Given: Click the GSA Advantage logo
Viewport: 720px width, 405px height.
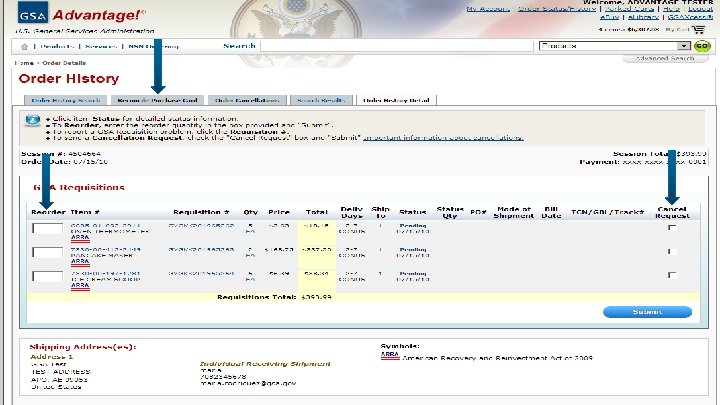Looking at the screenshot, I should [x=81, y=14].
